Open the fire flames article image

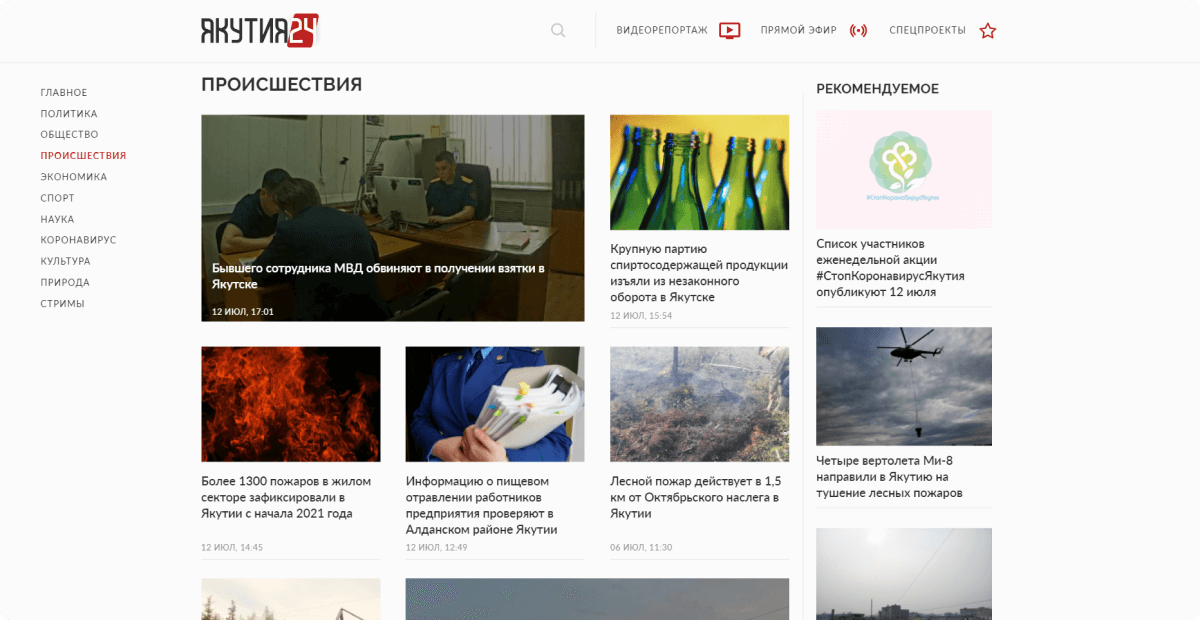(x=290, y=404)
